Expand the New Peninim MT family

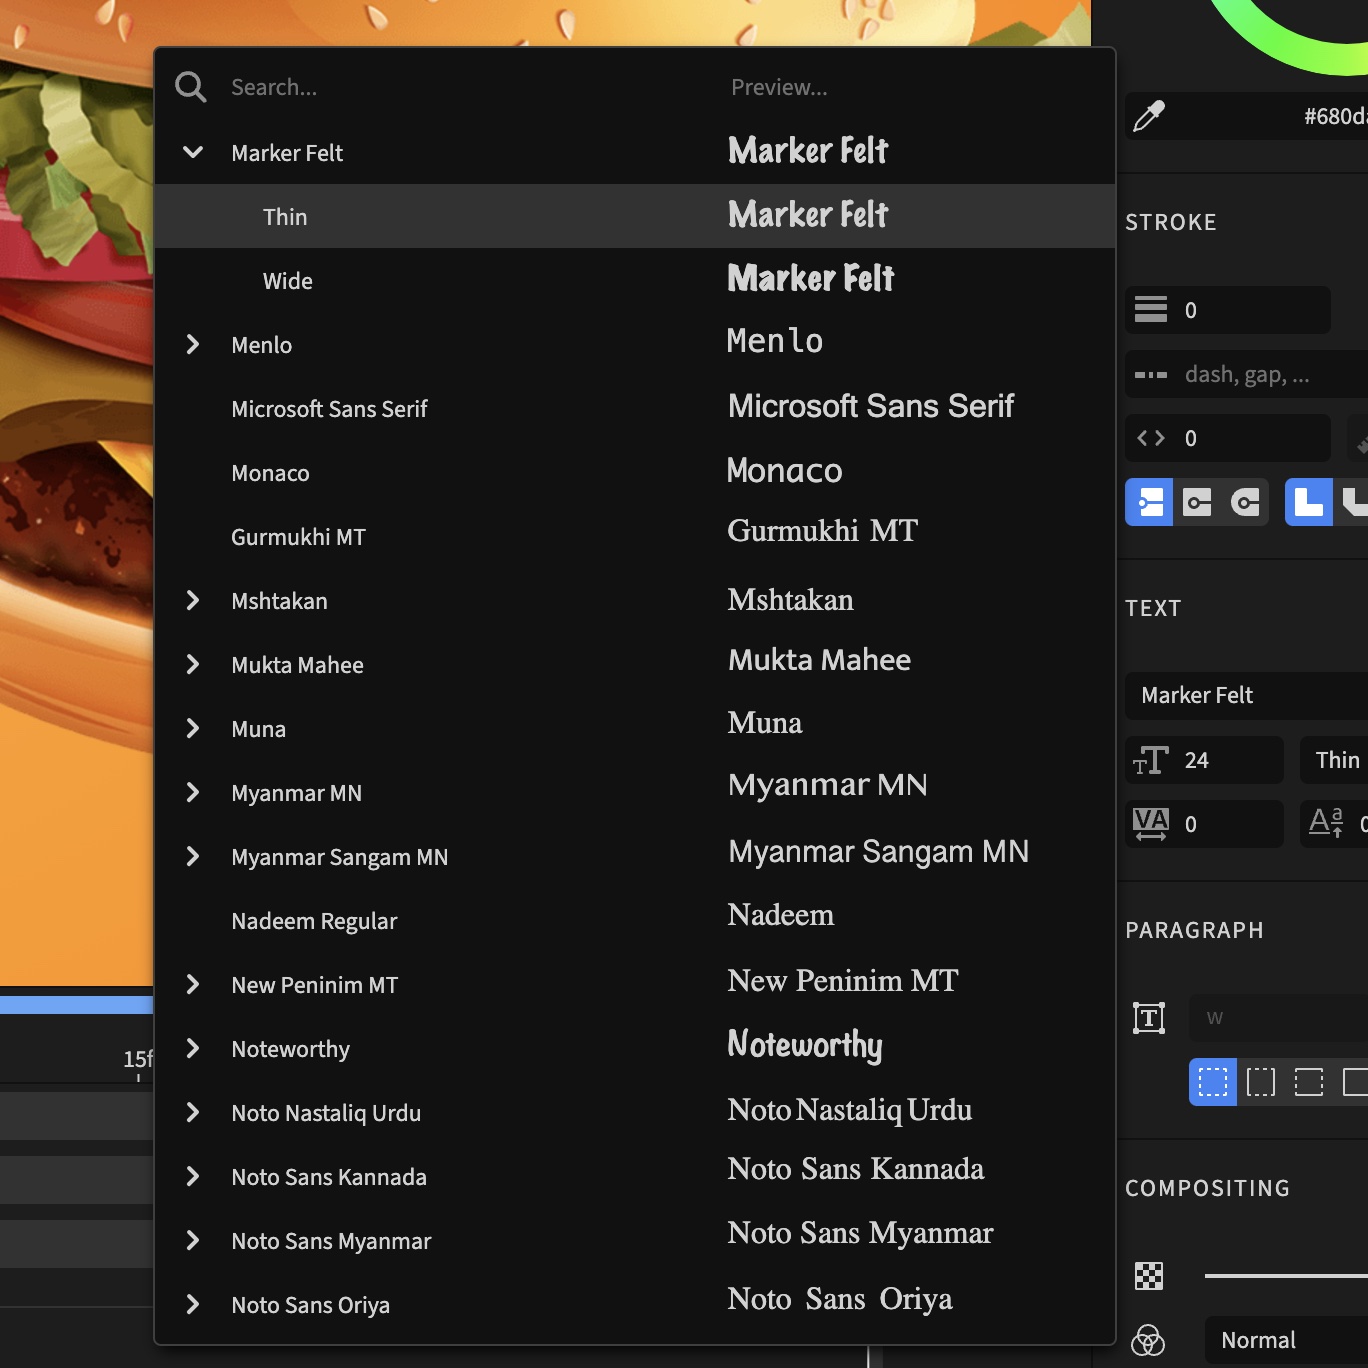coord(193,985)
